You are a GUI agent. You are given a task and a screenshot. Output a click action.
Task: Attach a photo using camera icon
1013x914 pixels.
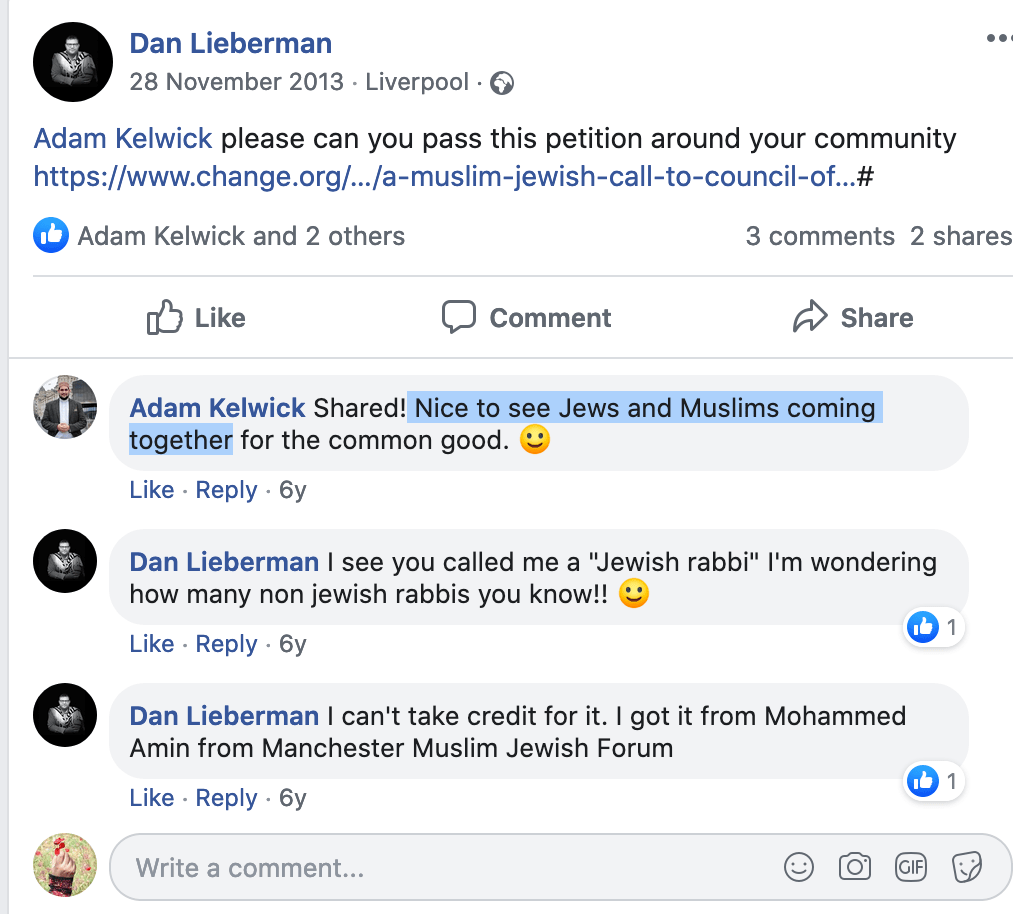pyautogui.click(x=855, y=867)
